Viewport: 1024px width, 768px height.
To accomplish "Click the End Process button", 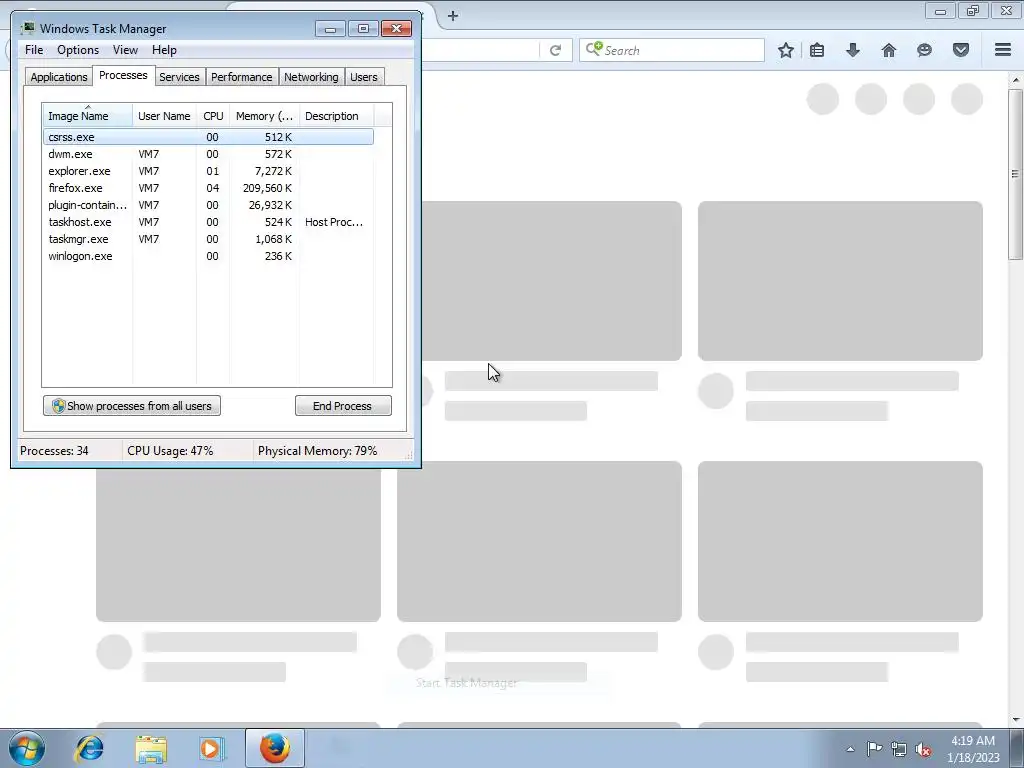I will (x=343, y=406).
